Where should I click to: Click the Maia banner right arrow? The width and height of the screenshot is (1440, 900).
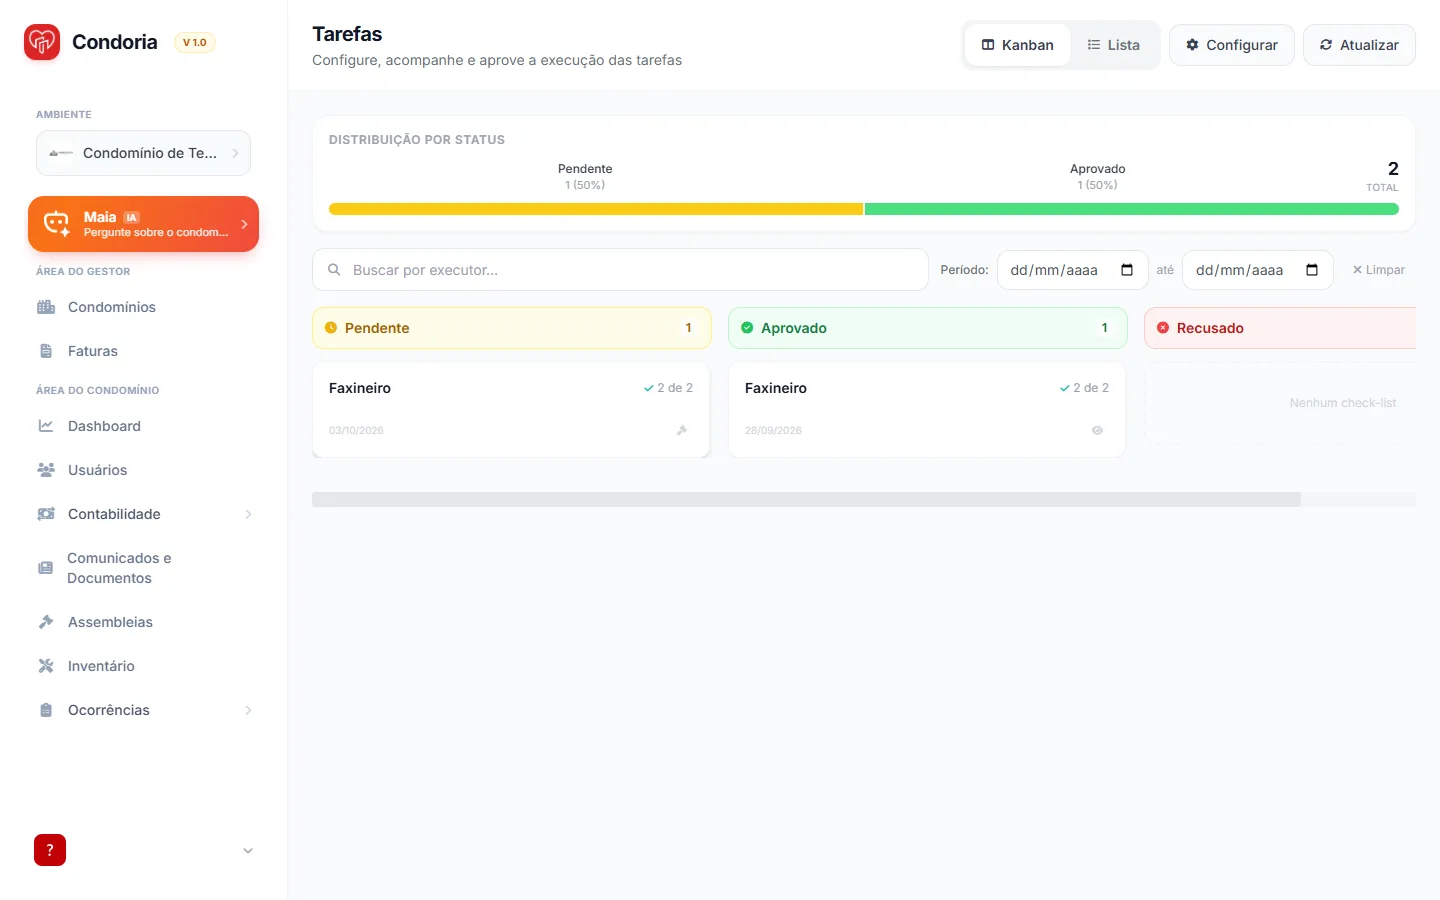pyautogui.click(x=244, y=224)
